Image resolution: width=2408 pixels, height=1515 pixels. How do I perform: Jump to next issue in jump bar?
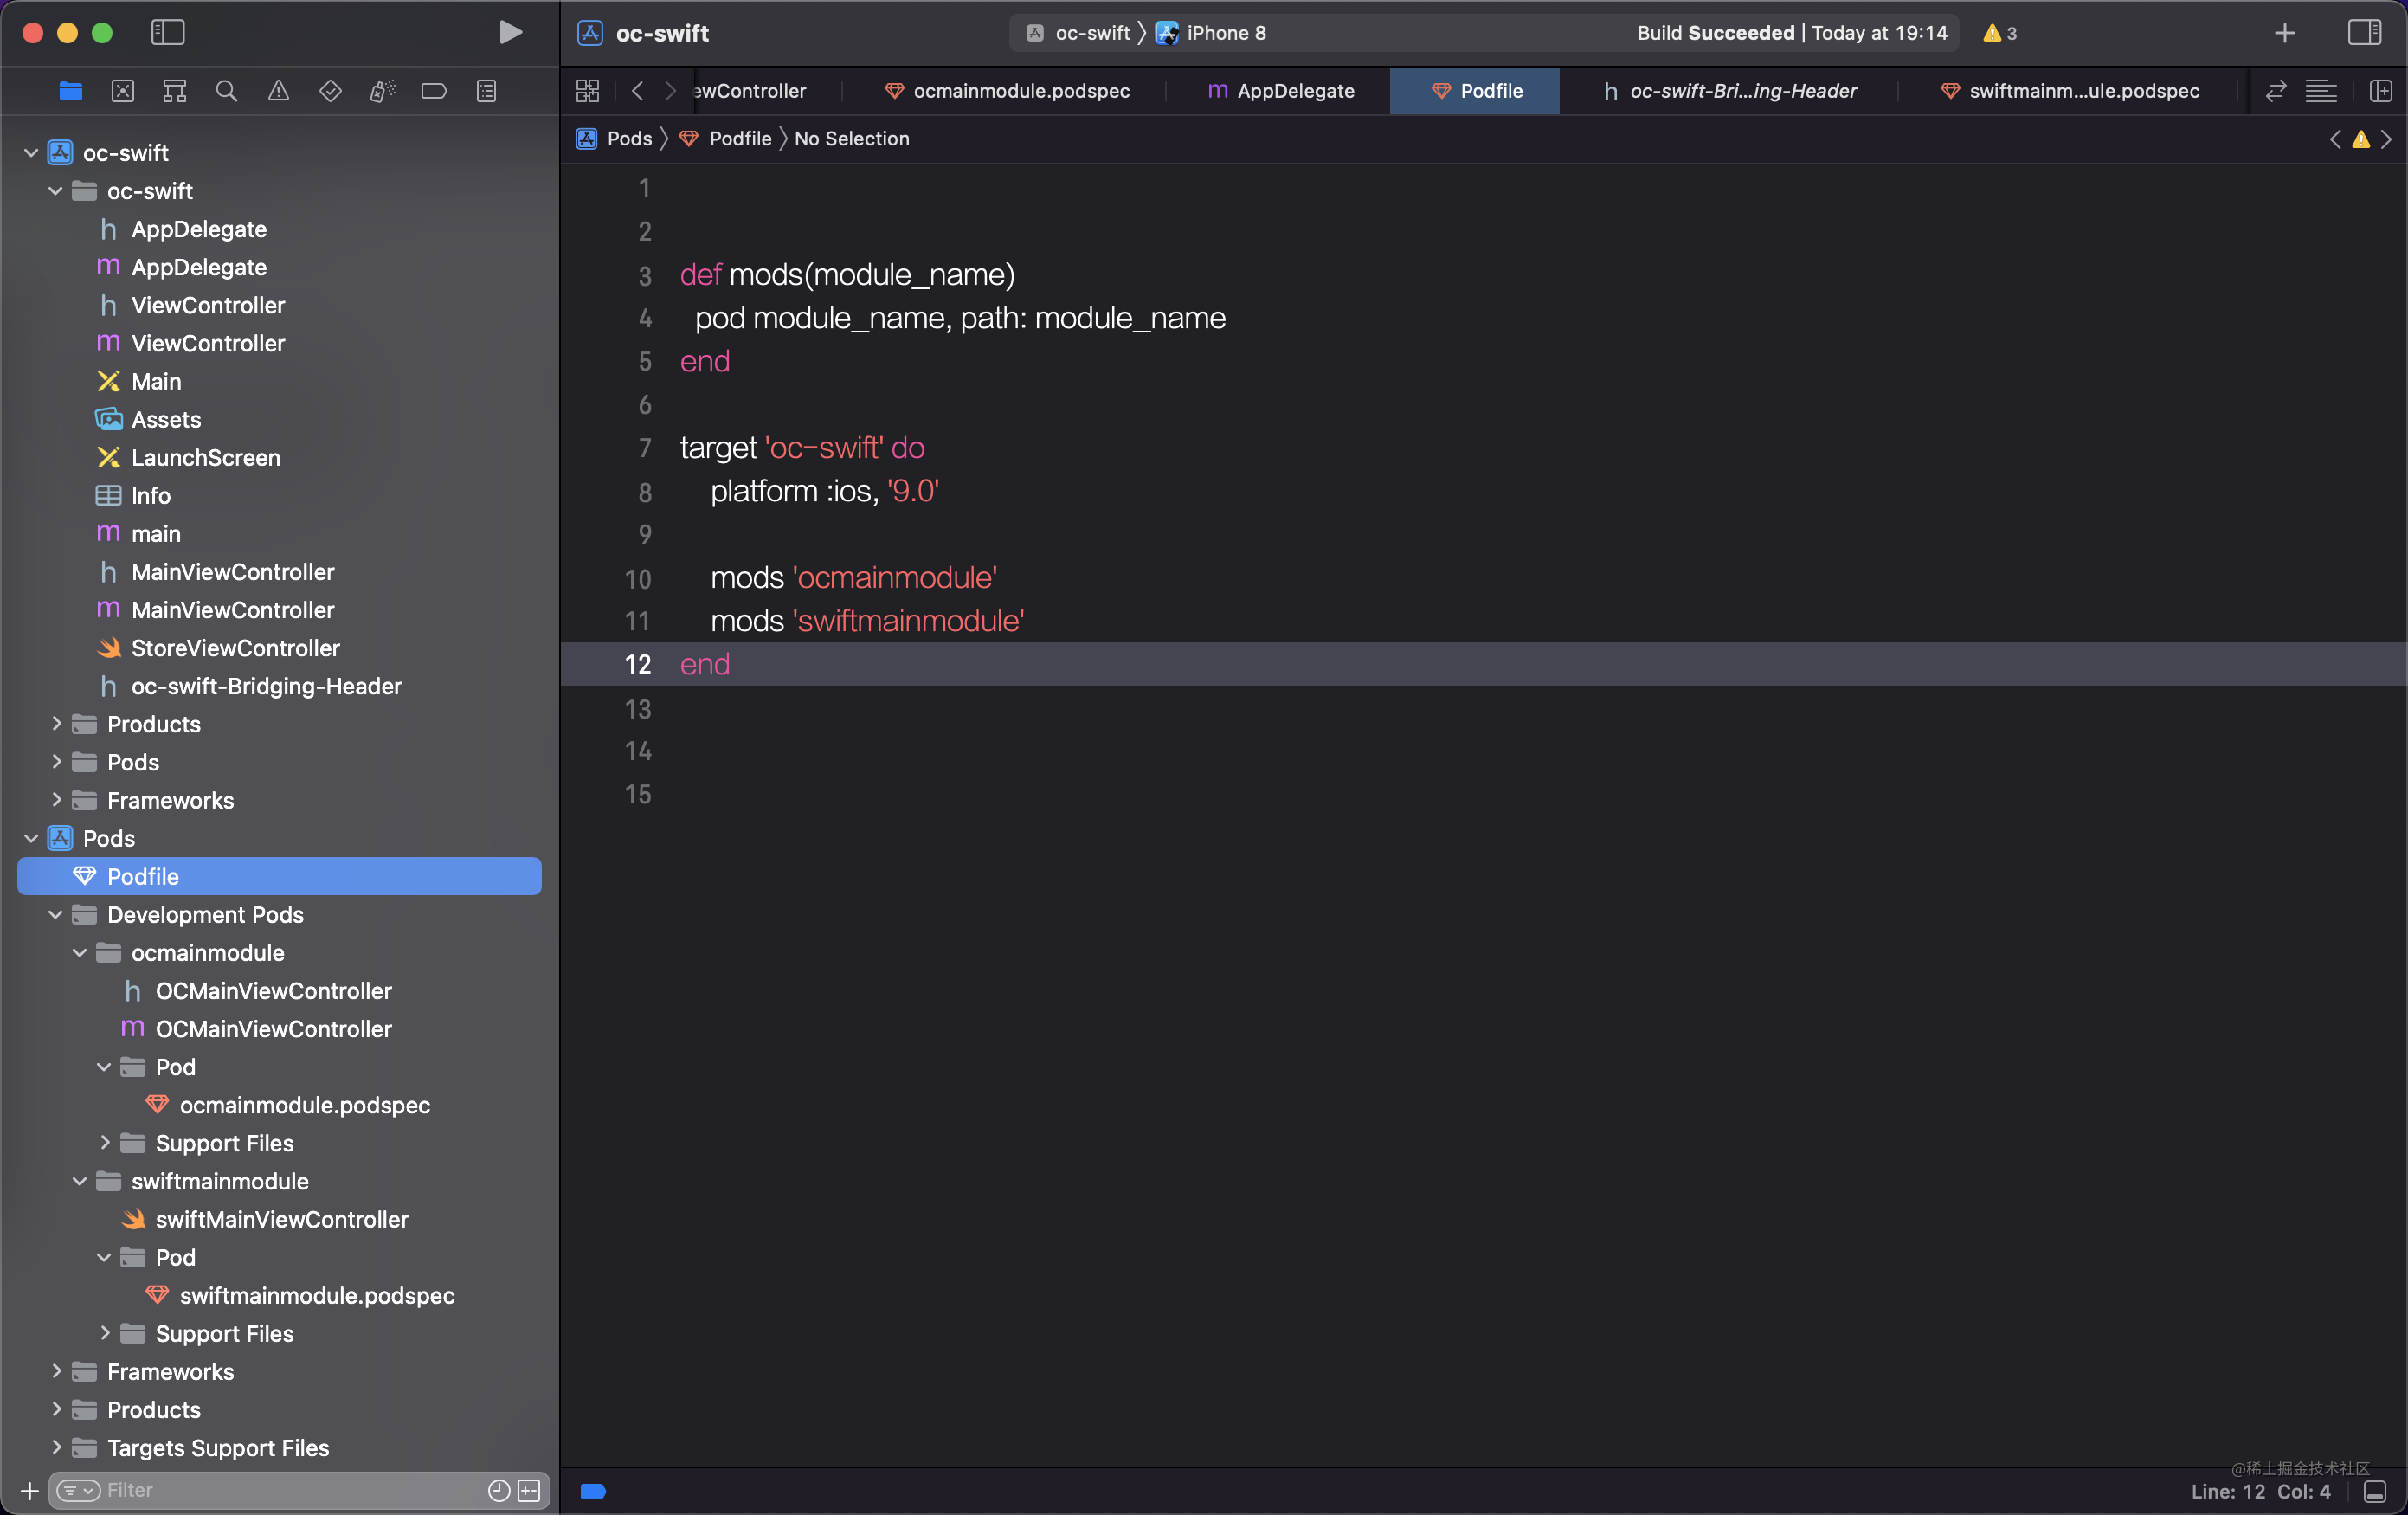coord(2386,139)
